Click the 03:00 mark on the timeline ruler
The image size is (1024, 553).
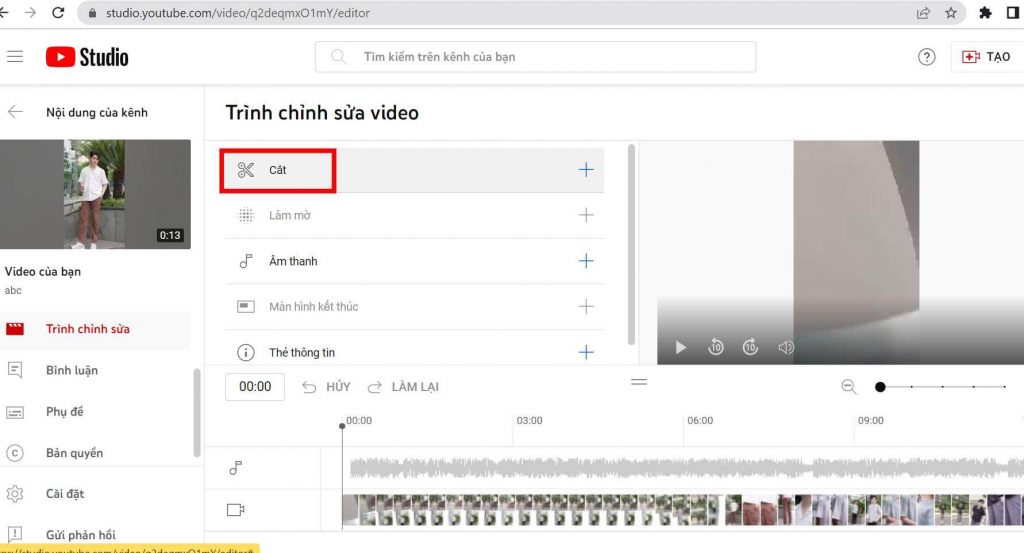coord(529,420)
